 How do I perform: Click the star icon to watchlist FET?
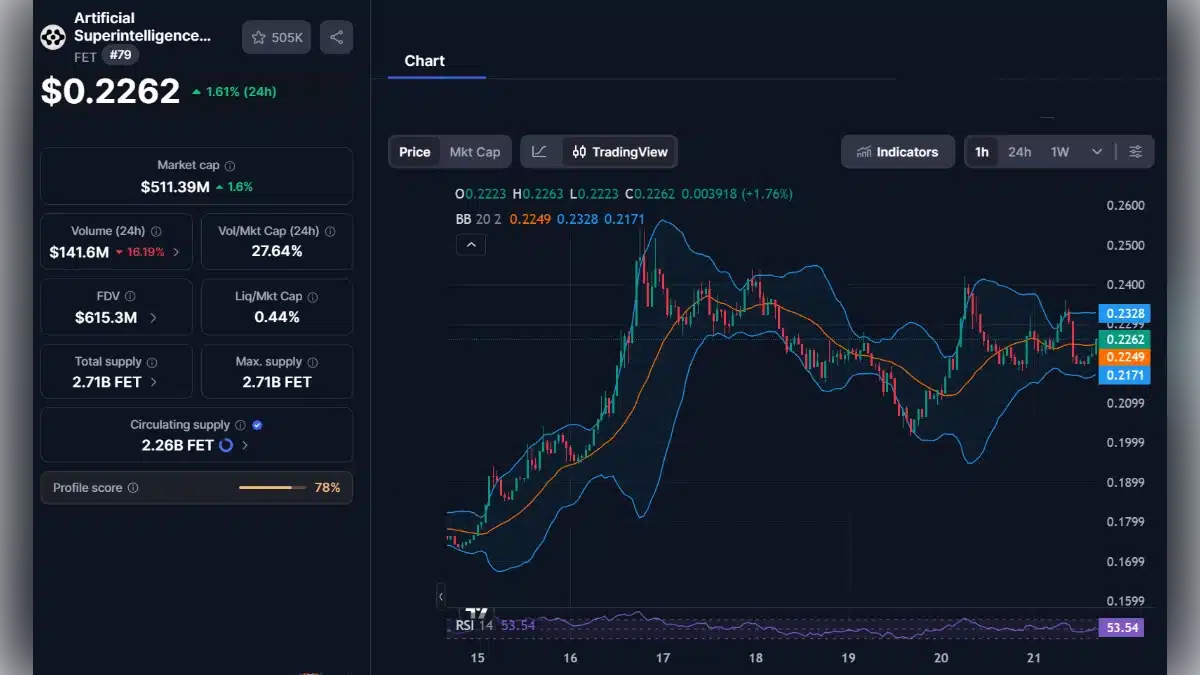coord(261,37)
